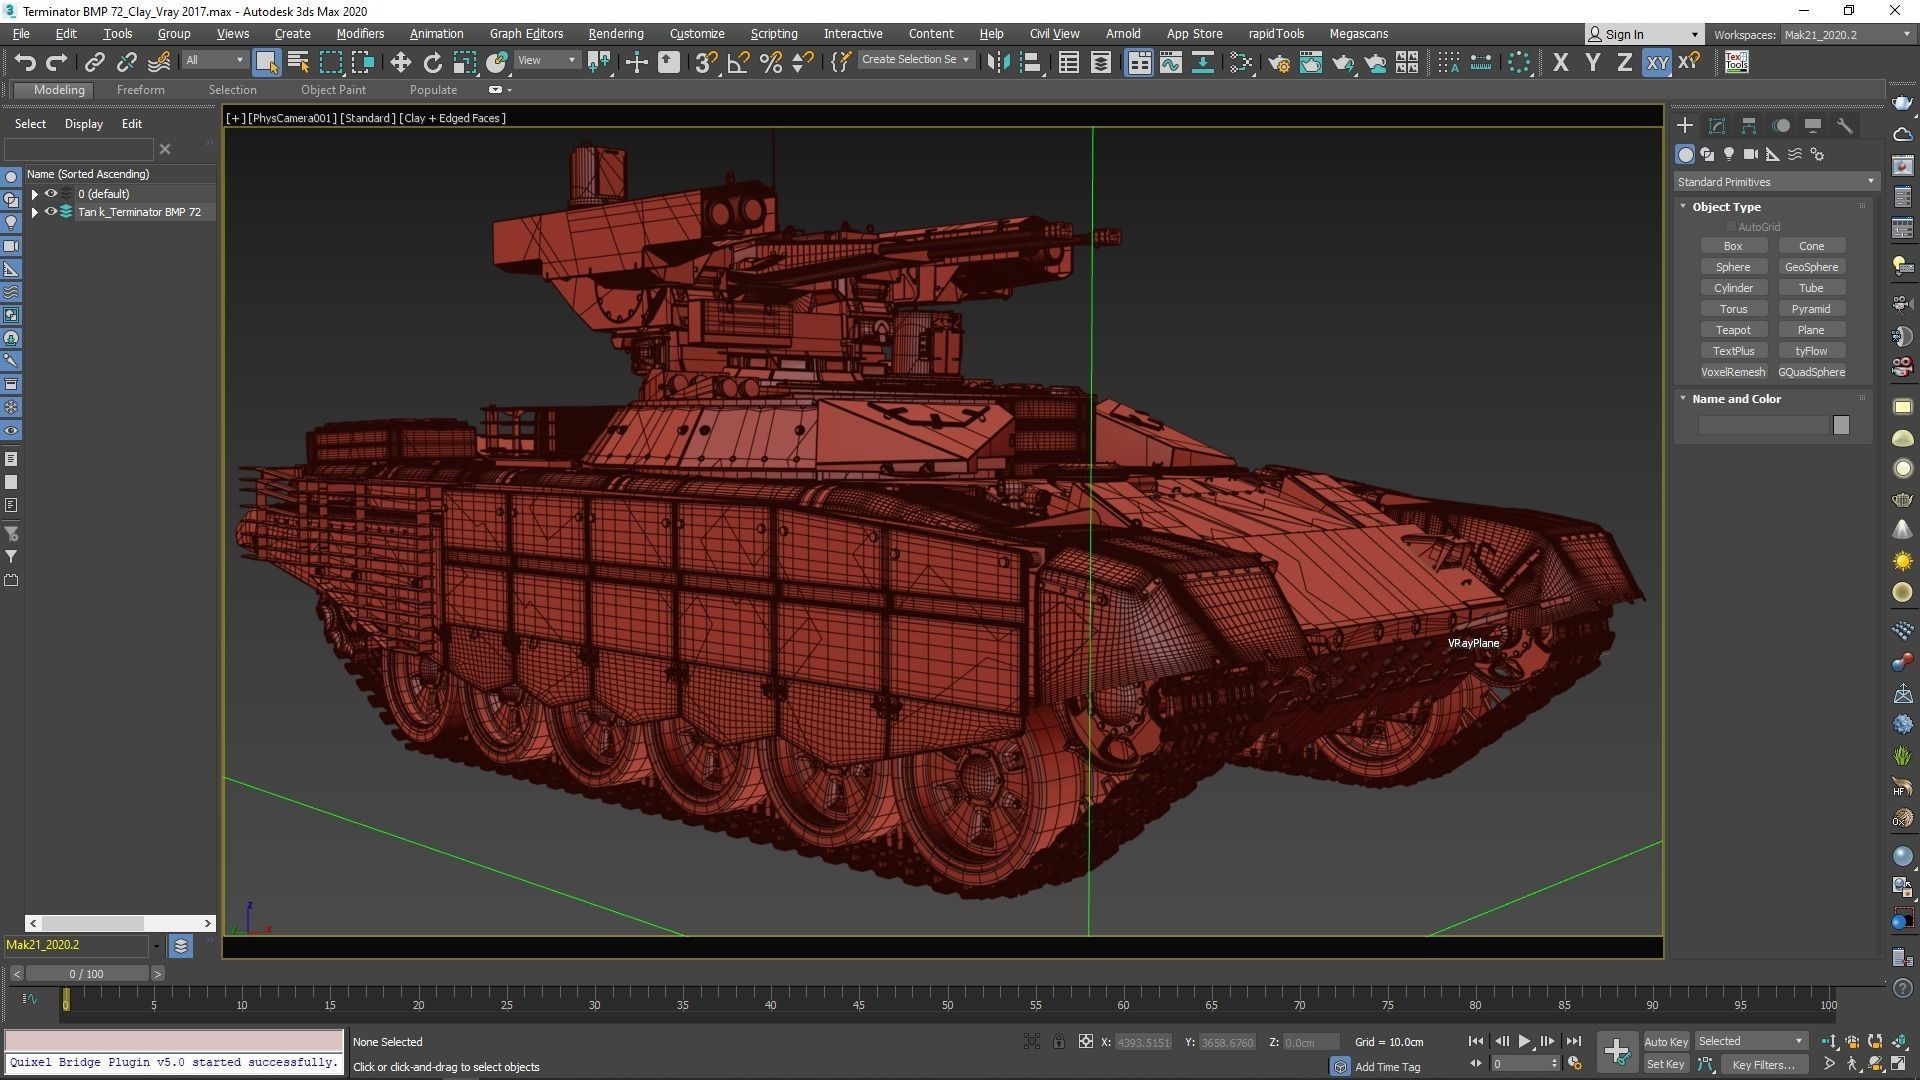
Task: Toggle visibility of 0 (default) layer
Action: click(51, 194)
